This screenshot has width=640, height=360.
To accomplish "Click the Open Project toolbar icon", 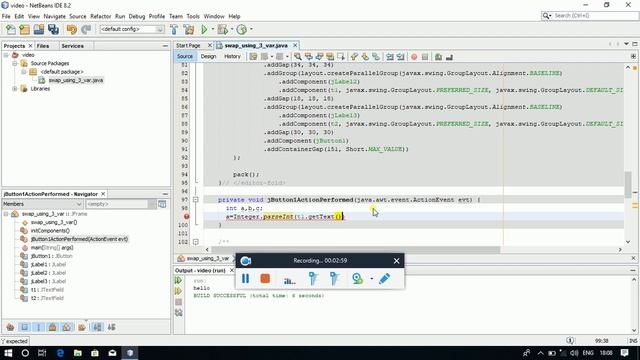I will click(x=39, y=29).
